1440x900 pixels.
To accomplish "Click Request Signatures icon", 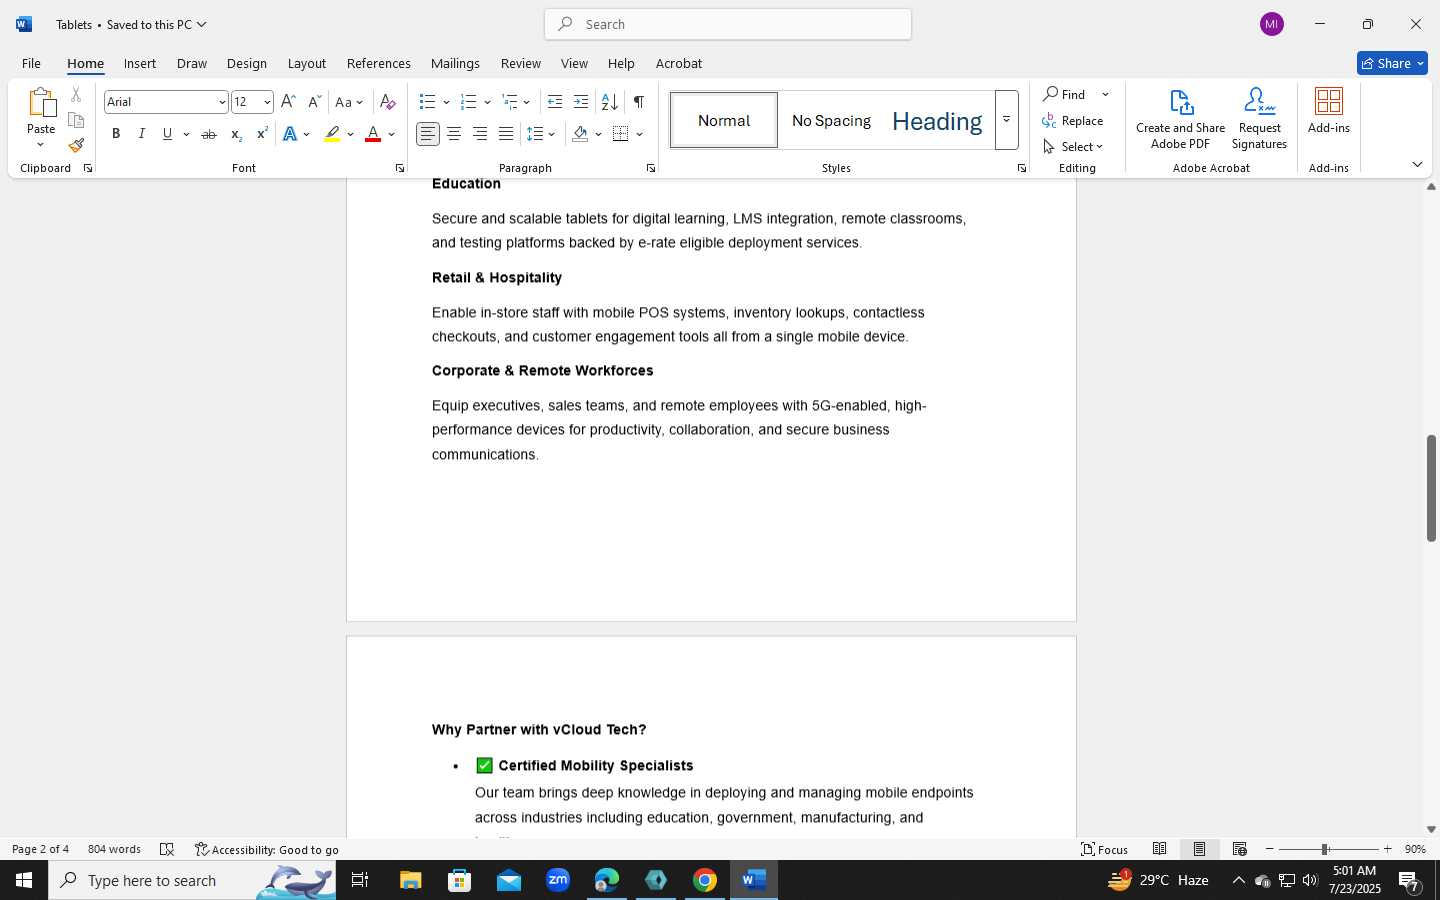I will [x=1259, y=119].
